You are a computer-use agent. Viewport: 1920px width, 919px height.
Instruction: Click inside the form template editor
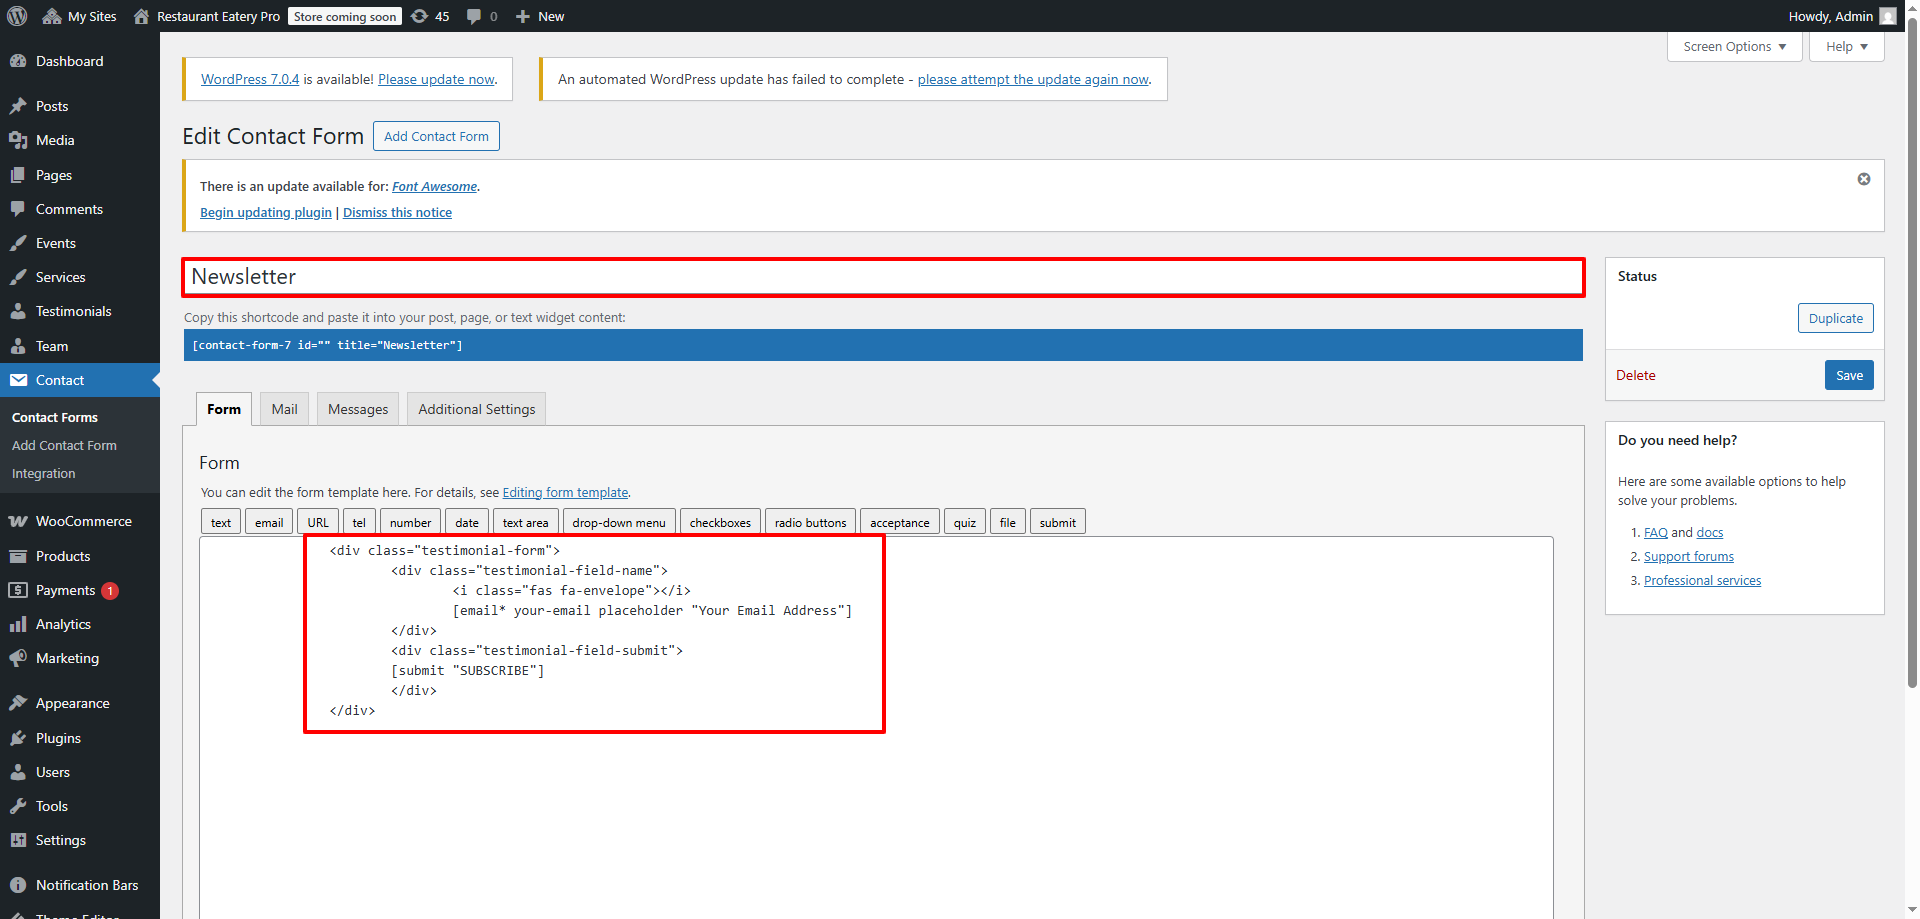pyautogui.click(x=876, y=728)
